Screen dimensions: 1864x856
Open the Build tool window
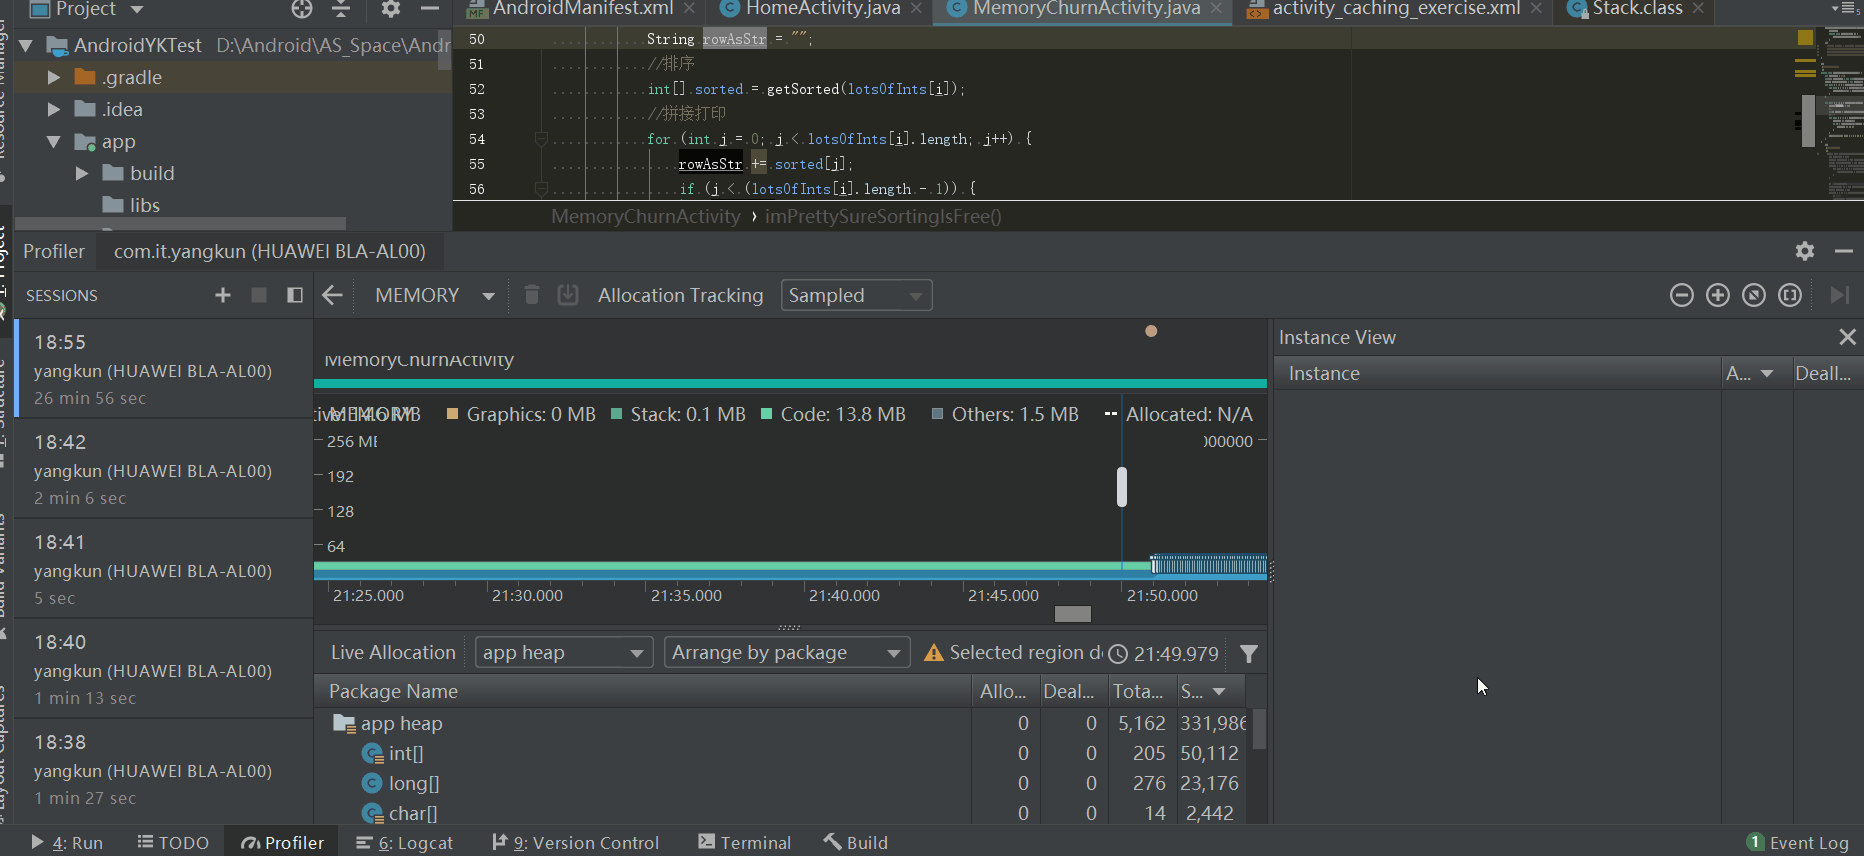856,843
